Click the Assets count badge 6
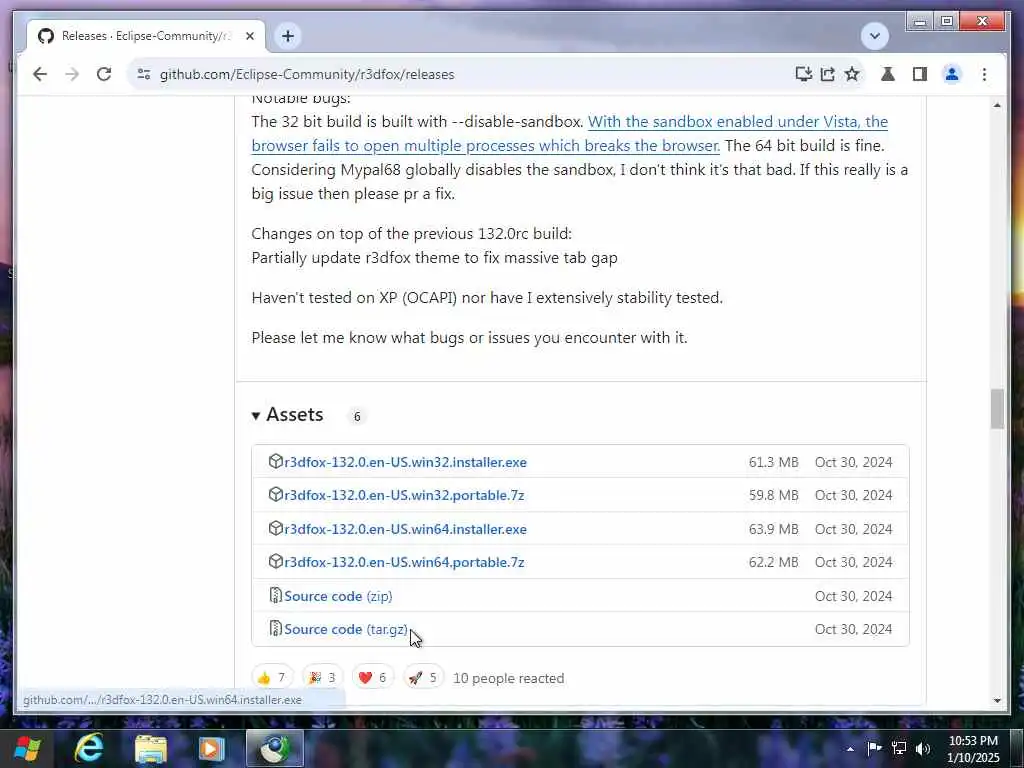 click(357, 417)
